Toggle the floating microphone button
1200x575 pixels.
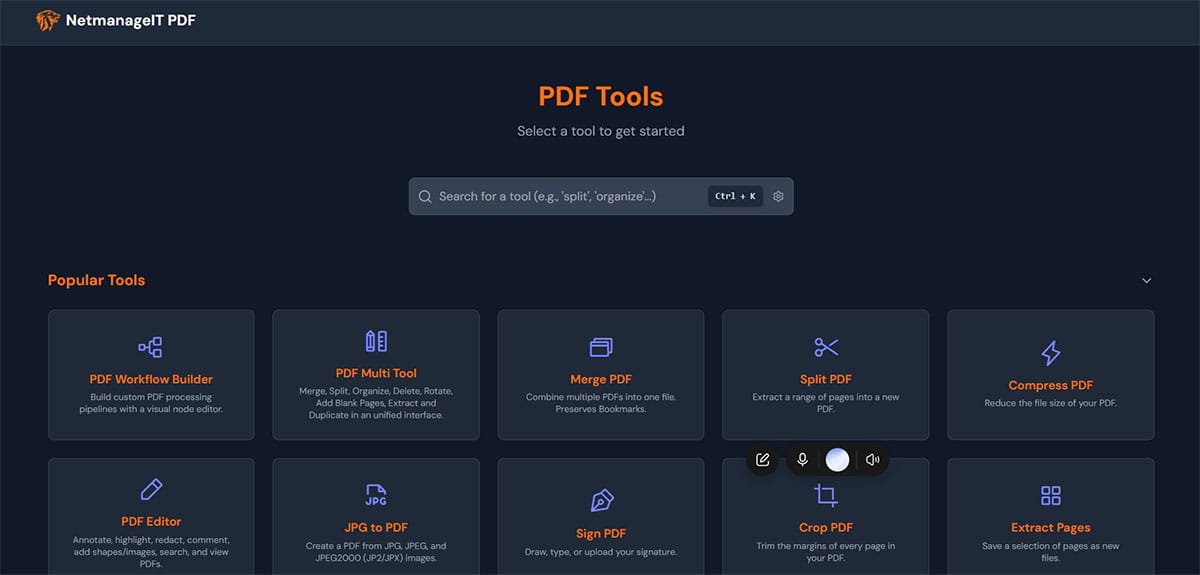(802, 460)
